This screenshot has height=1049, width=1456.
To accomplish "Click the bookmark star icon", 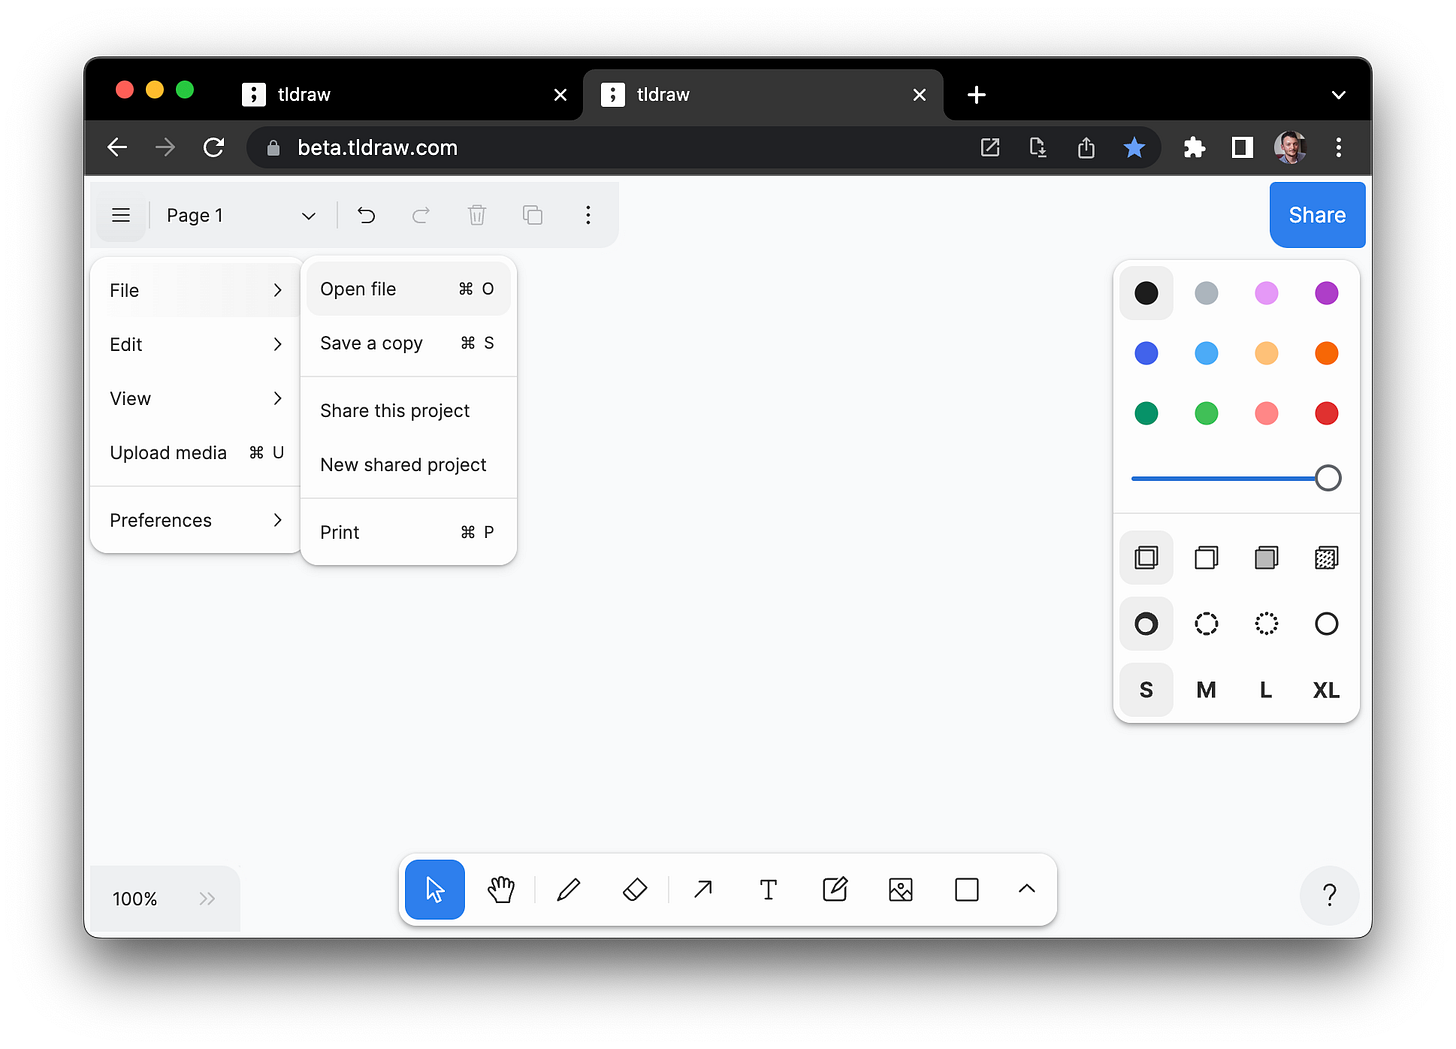I will pyautogui.click(x=1134, y=148).
